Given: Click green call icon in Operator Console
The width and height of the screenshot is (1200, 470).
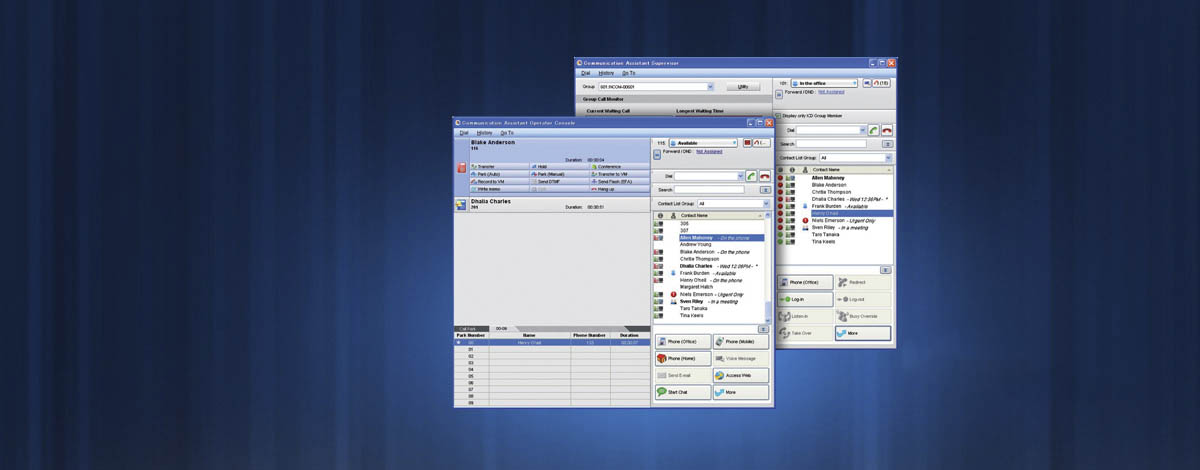Looking at the screenshot, I should point(751,176).
